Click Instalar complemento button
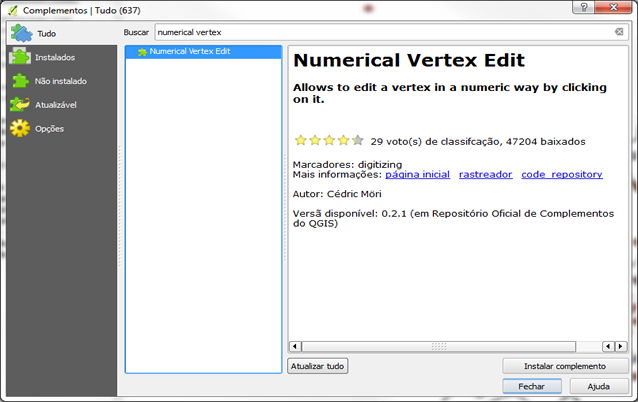Image resolution: width=638 pixels, height=402 pixels. (x=566, y=366)
